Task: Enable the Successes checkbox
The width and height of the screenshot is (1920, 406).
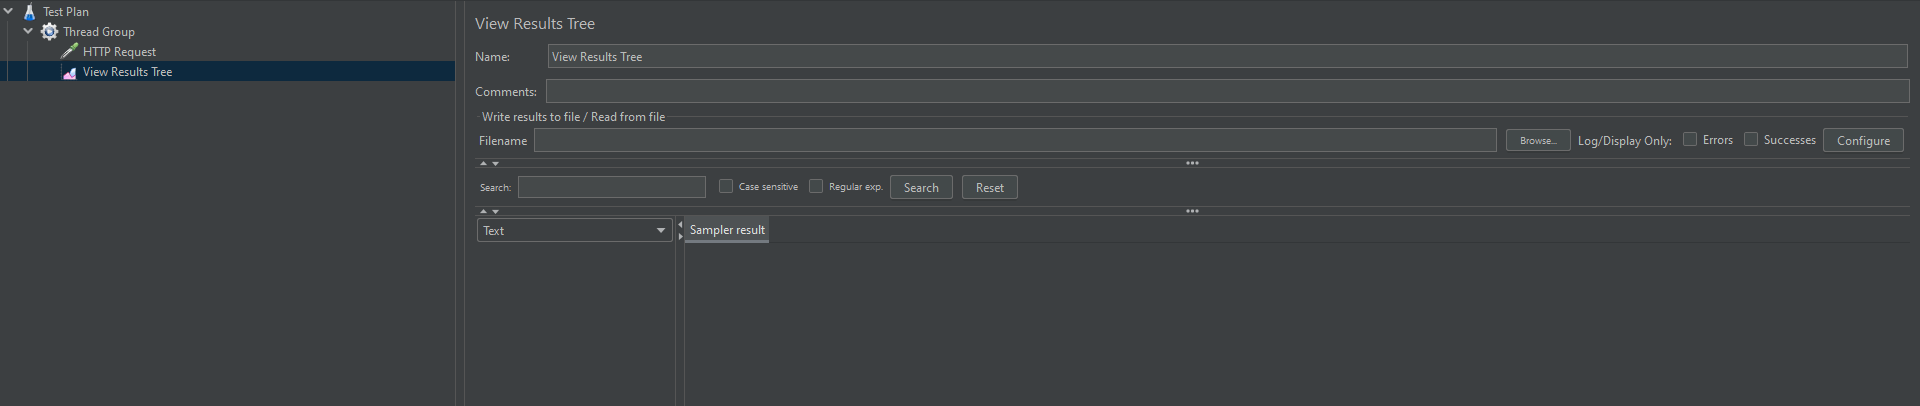Action: (x=1751, y=139)
